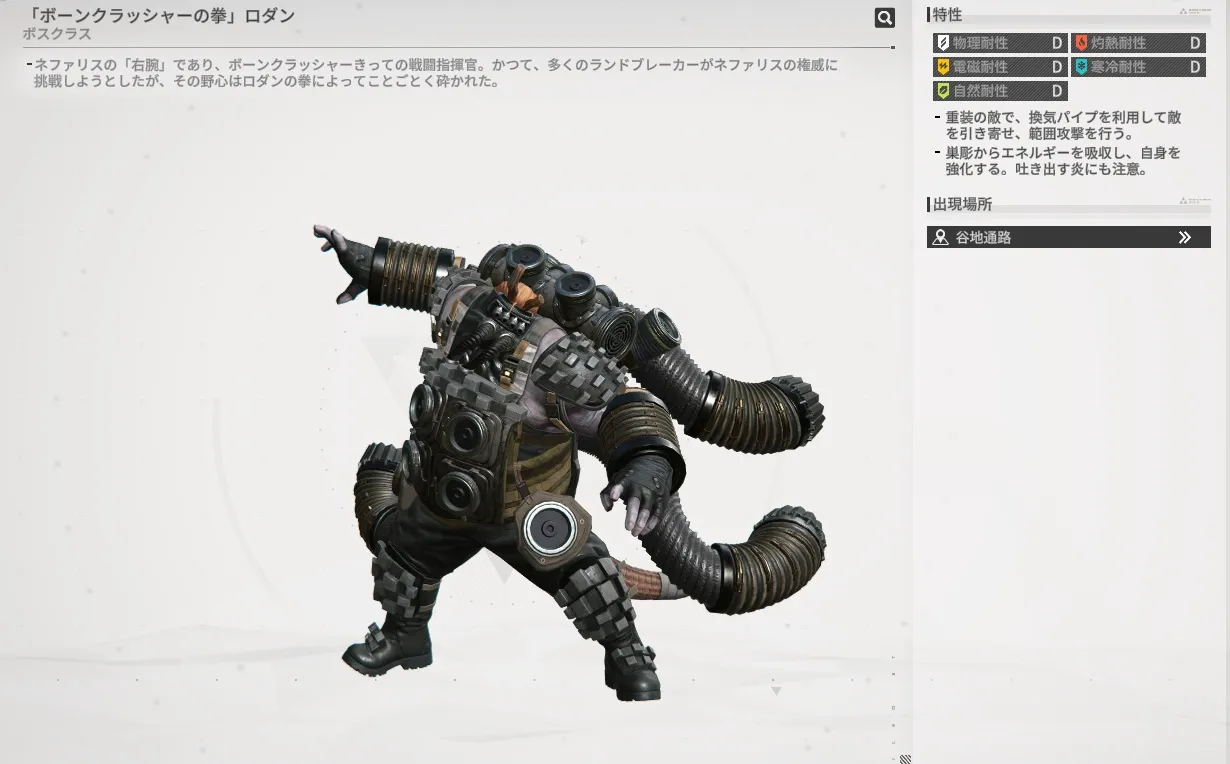
Task: Click the orange heat resistance flame icon
Action: tap(1081, 43)
